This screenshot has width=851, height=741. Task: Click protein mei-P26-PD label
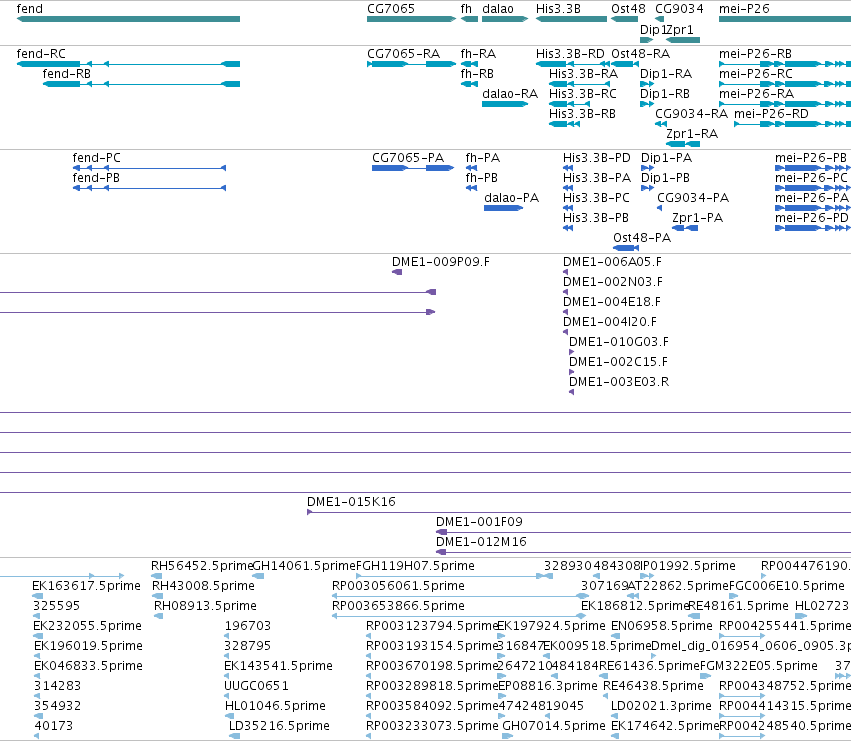811,218
